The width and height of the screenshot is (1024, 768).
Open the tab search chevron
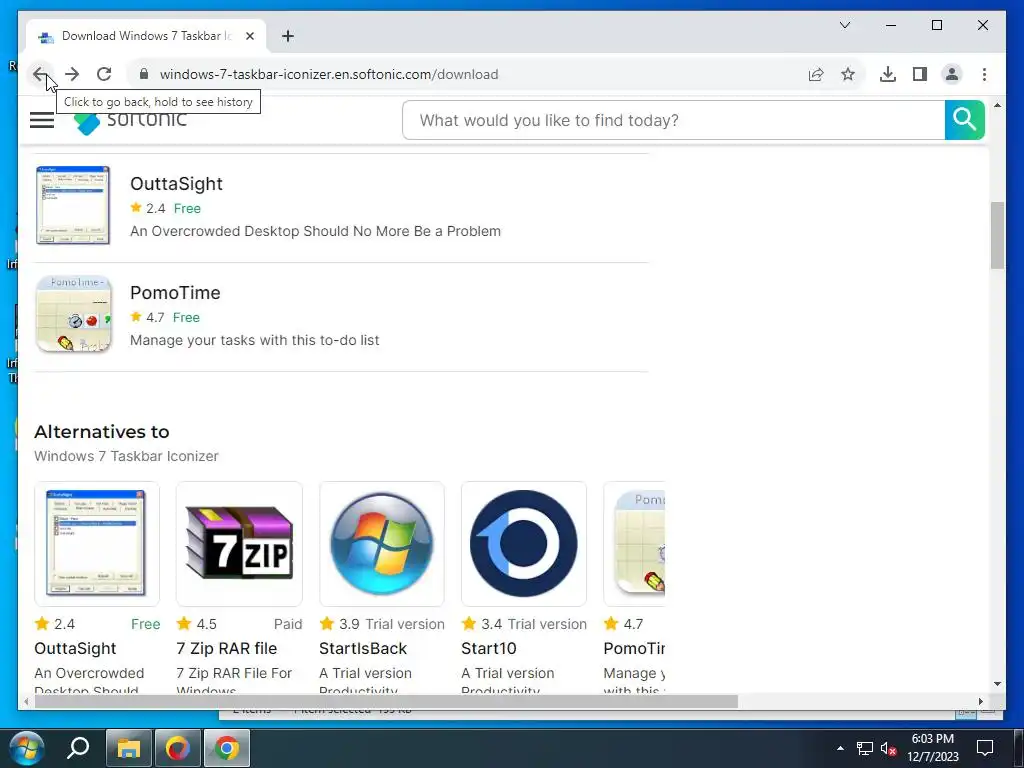[844, 25]
